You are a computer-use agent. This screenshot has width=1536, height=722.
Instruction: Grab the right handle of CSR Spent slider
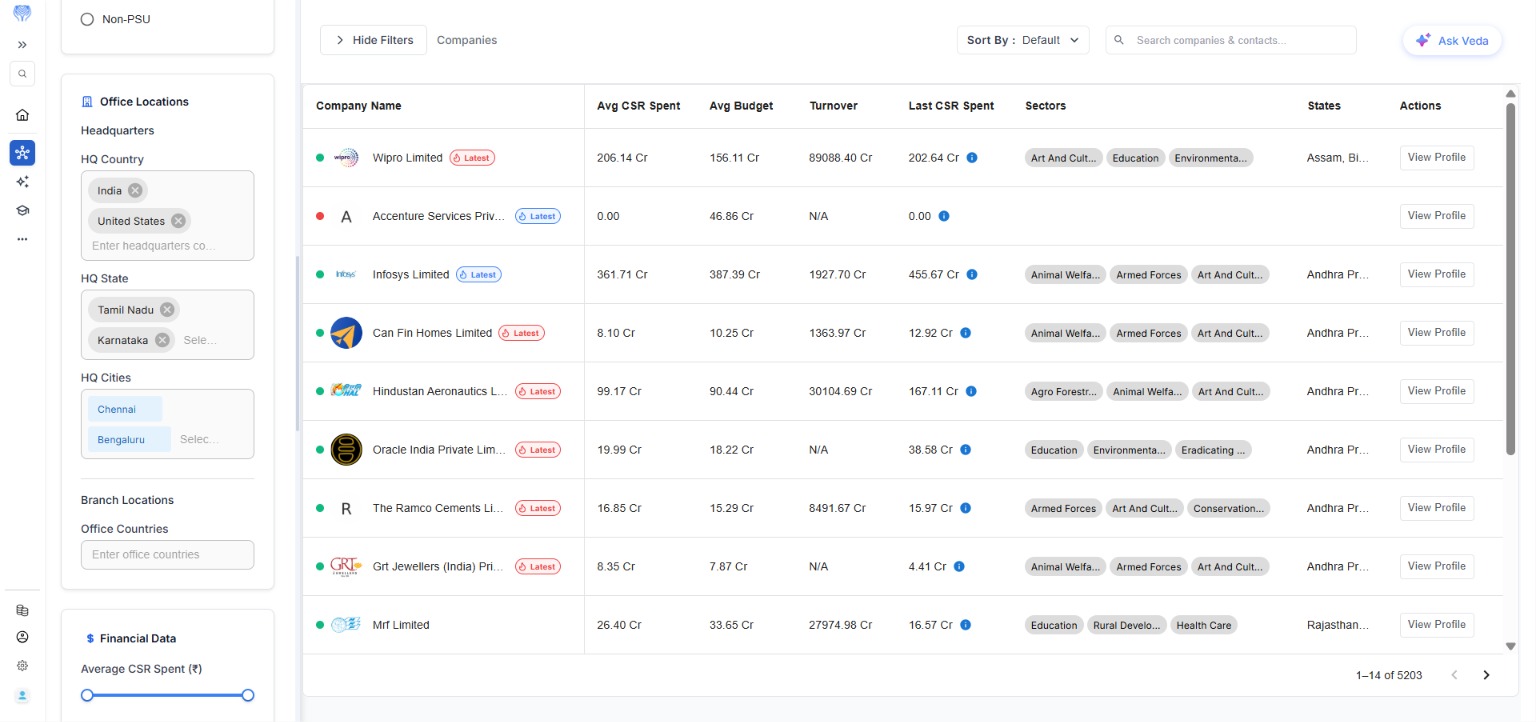[248, 695]
